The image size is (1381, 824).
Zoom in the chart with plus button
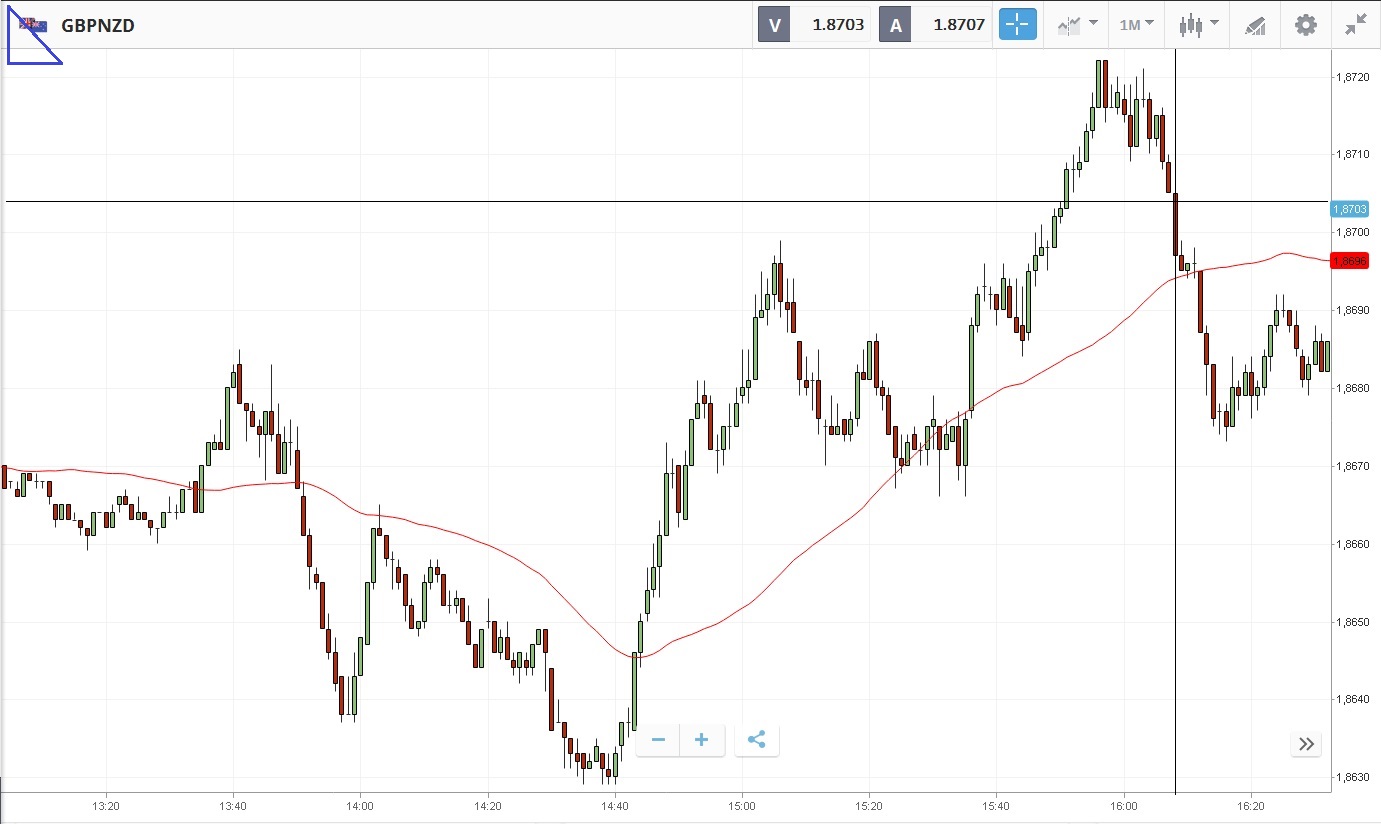click(702, 740)
